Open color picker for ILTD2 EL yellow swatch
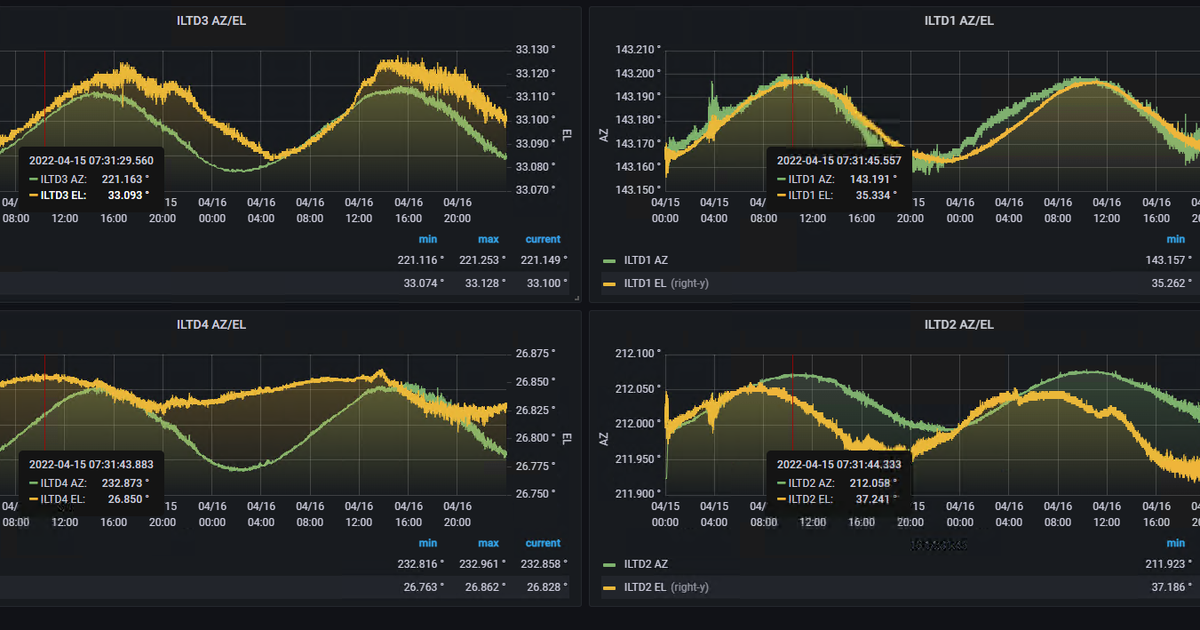The width and height of the screenshot is (1200, 630). click(609, 587)
